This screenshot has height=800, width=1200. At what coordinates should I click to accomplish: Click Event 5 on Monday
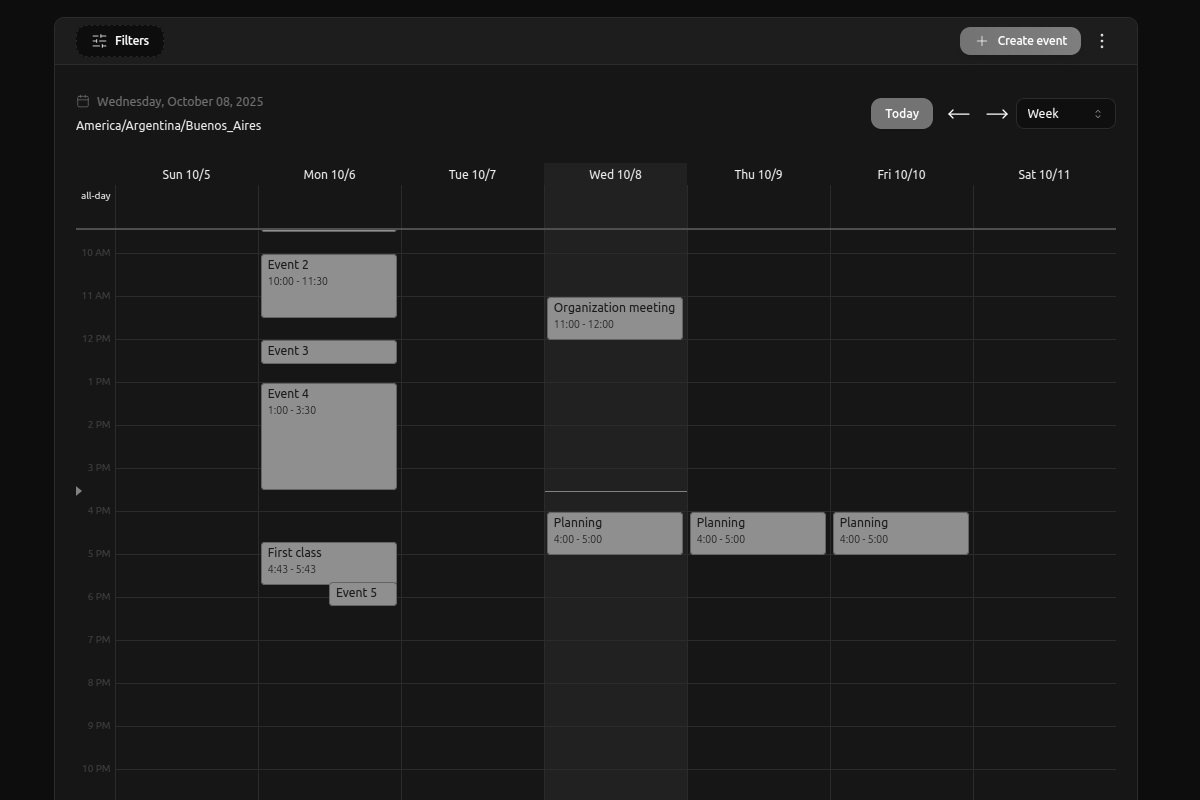pos(362,592)
